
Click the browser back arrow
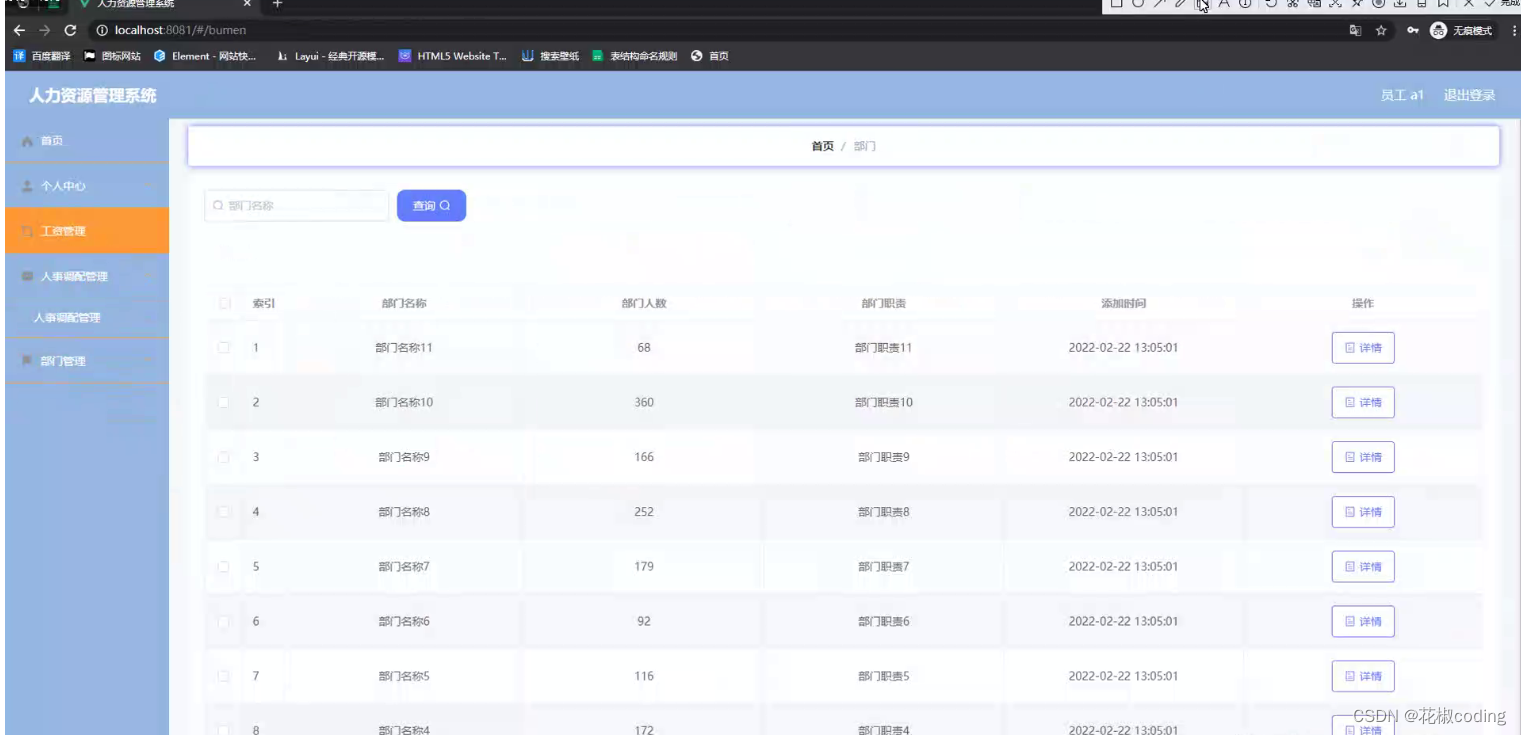pos(20,31)
